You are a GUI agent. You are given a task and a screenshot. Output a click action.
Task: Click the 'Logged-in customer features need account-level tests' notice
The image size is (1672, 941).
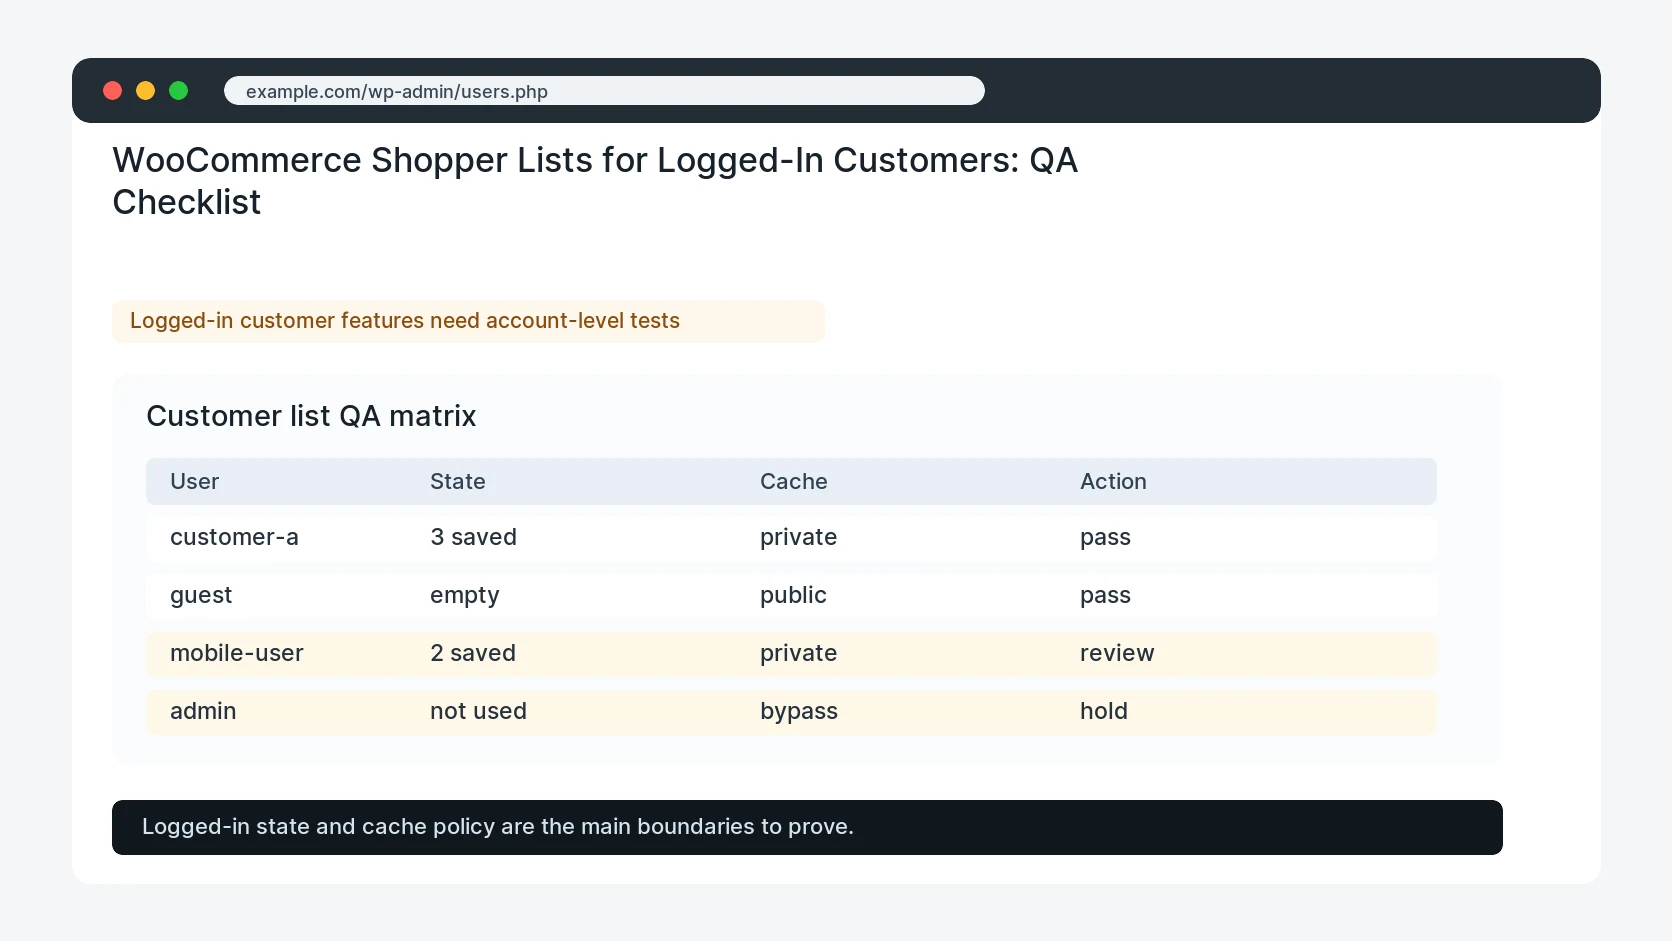(468, 321)
